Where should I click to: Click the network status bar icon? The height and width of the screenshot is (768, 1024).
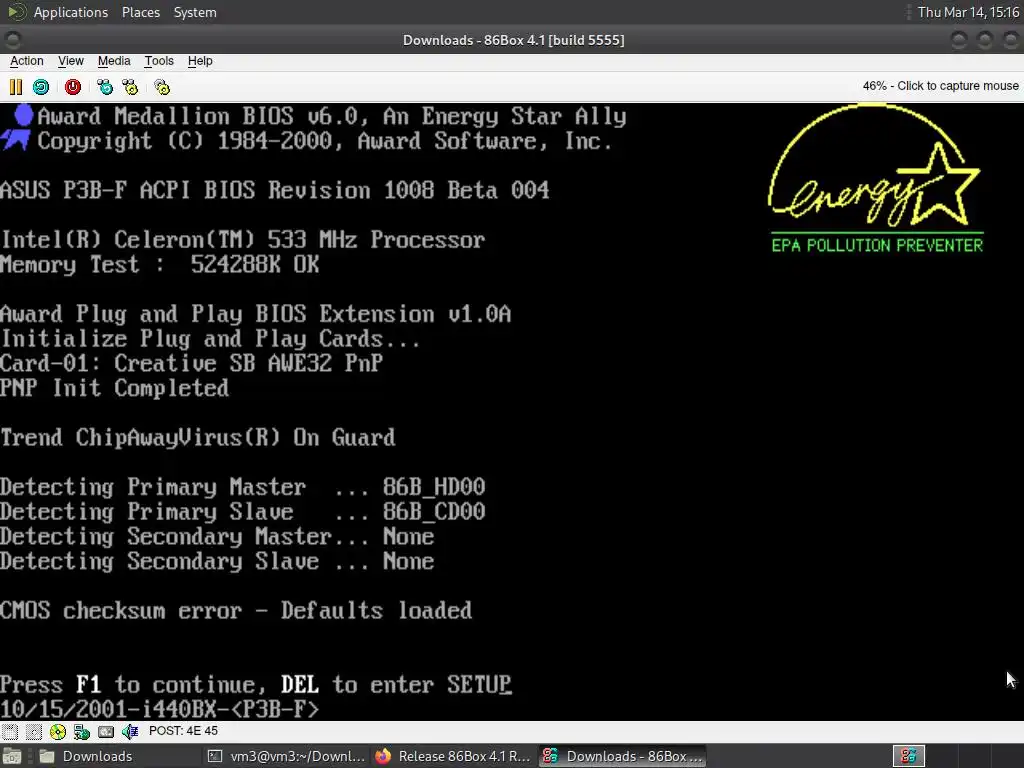pyautogui.click(x=82, y=731)
